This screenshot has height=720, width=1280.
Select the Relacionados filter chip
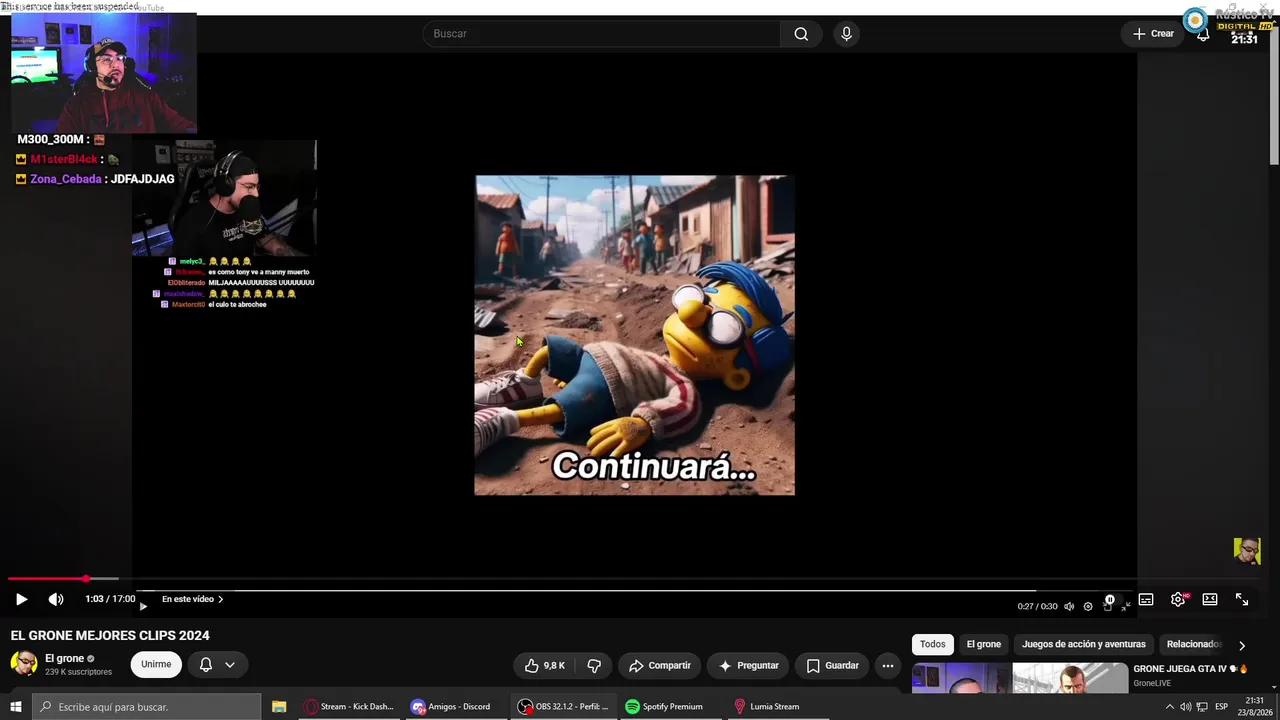(1194, 644)
